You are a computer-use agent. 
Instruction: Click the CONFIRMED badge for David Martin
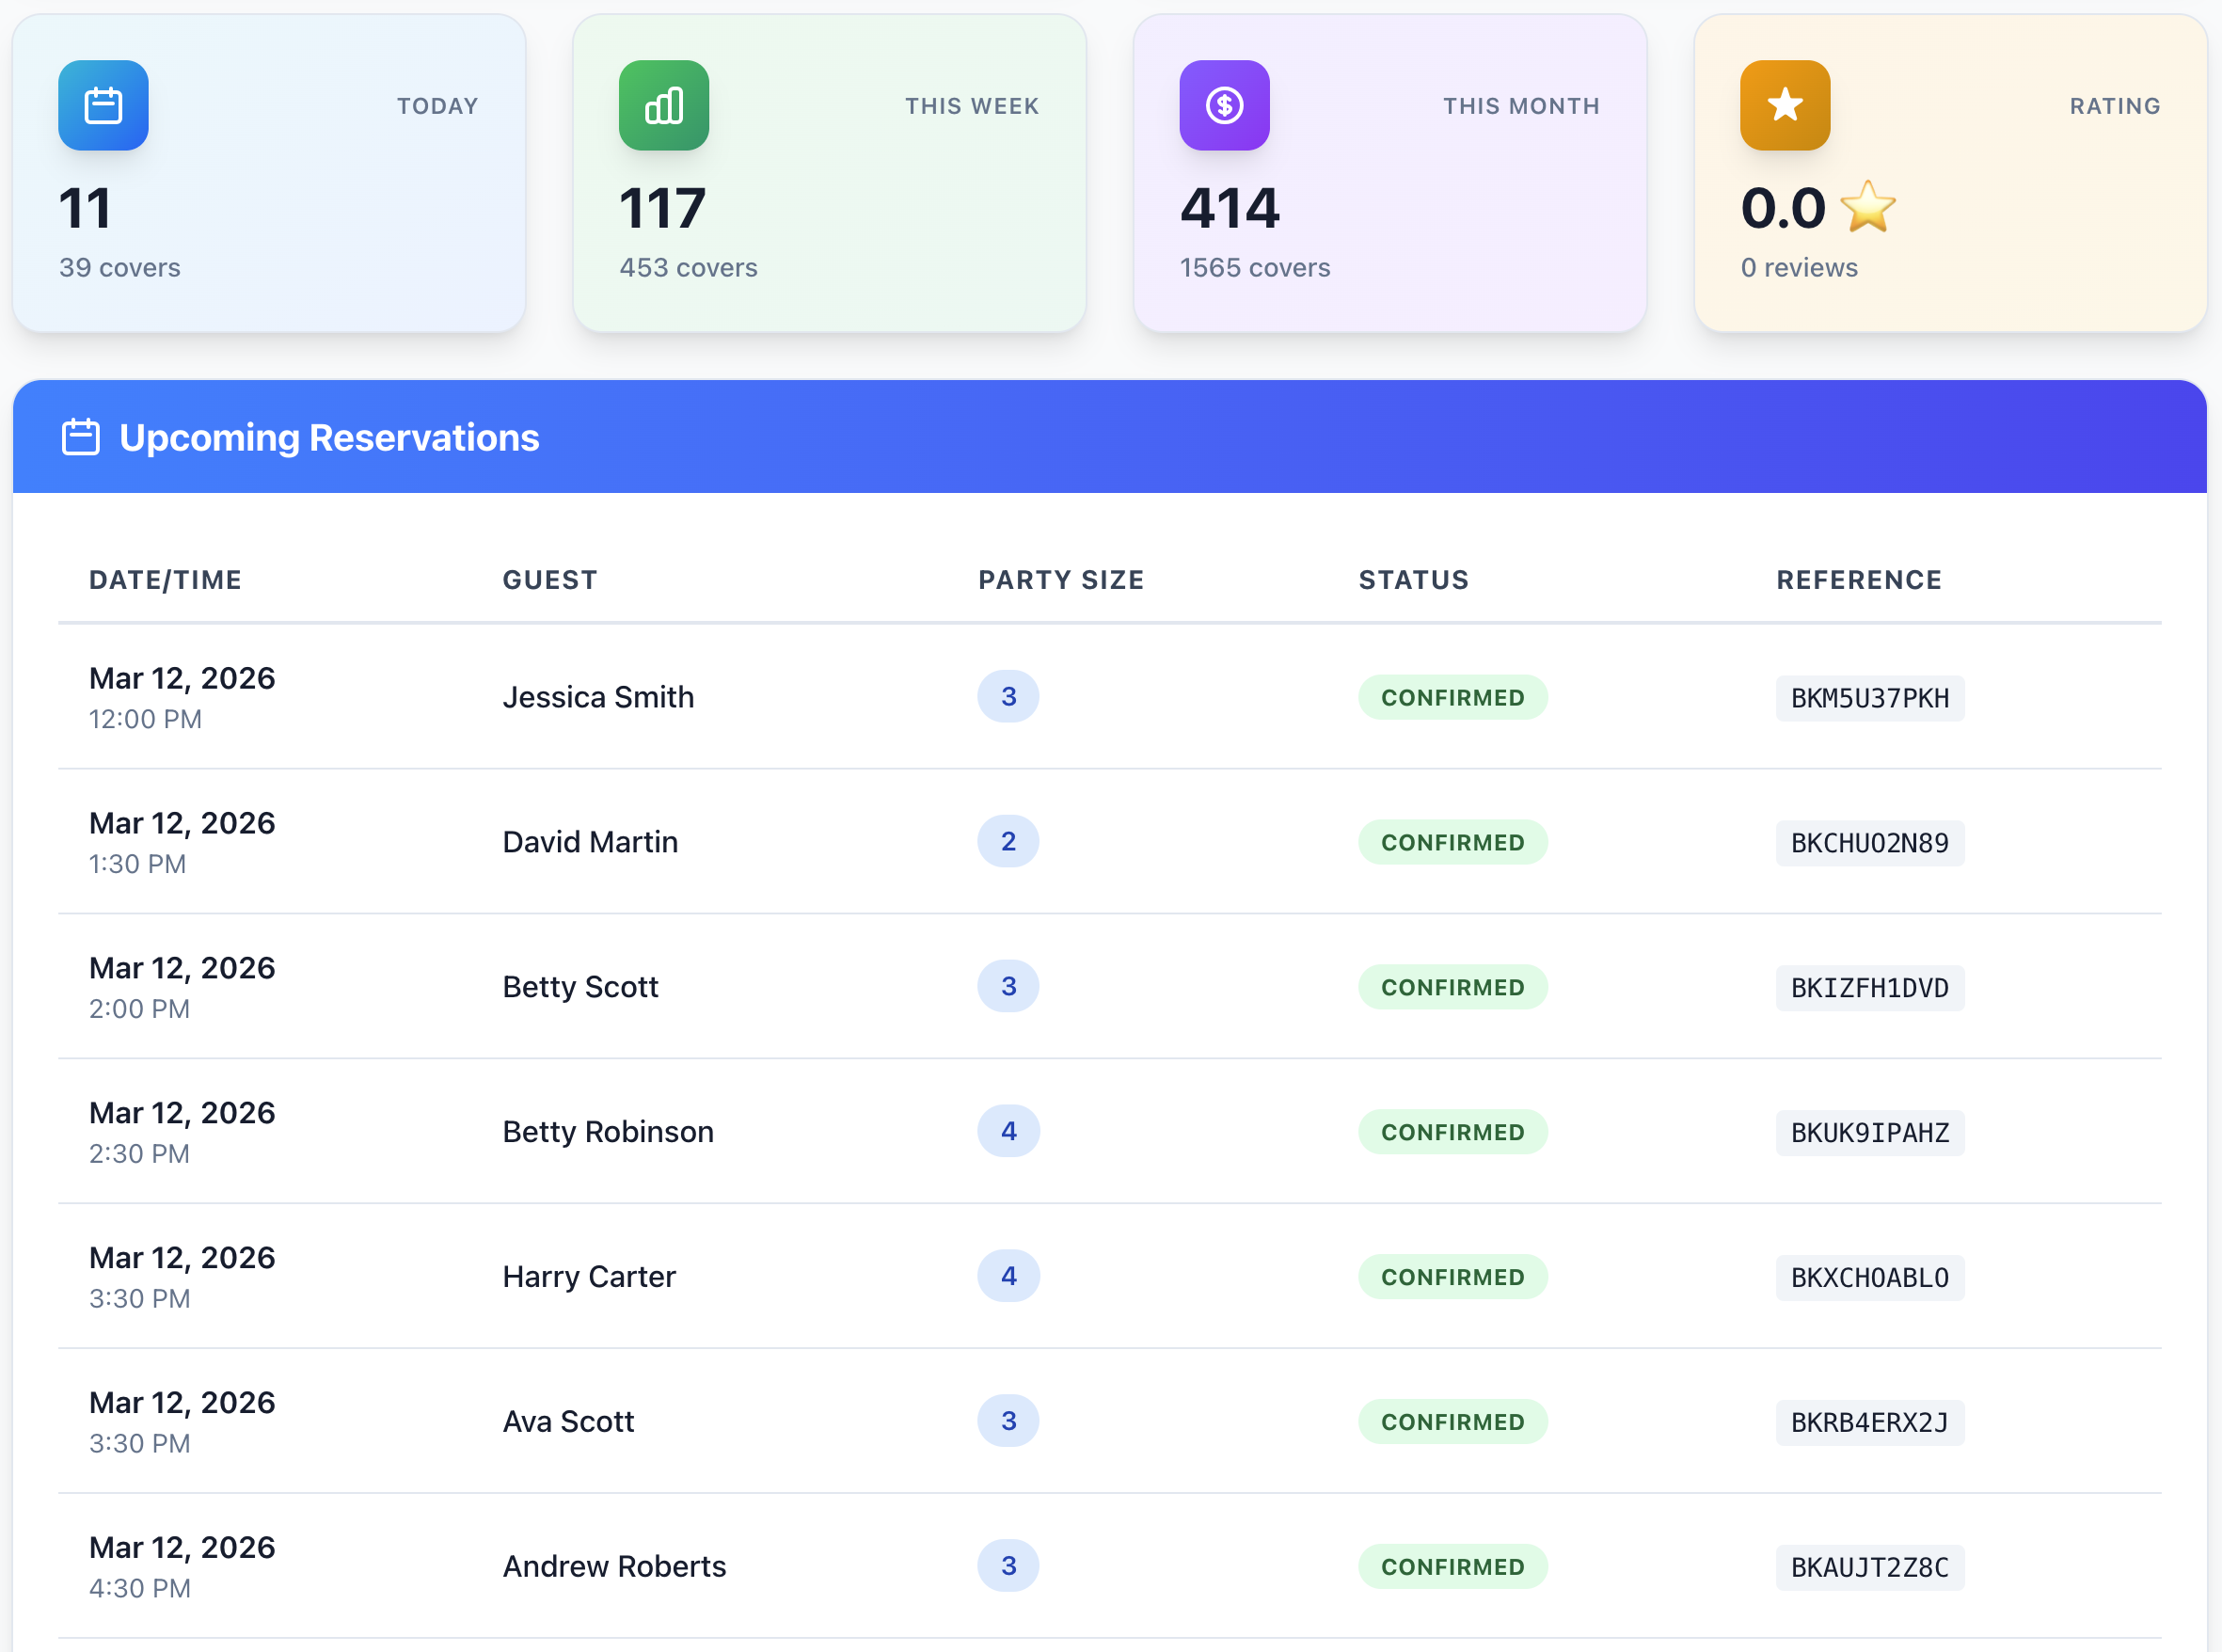tap(1452, 842)
